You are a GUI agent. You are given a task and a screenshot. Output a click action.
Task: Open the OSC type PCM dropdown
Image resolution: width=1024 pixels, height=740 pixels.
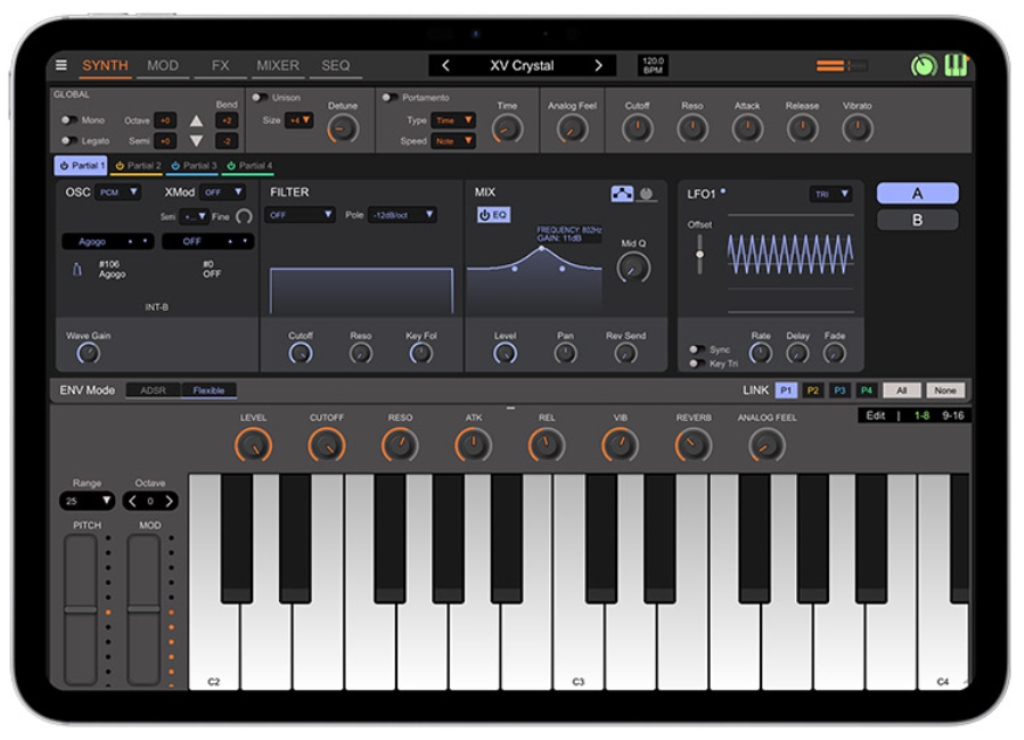pos(118,192)
